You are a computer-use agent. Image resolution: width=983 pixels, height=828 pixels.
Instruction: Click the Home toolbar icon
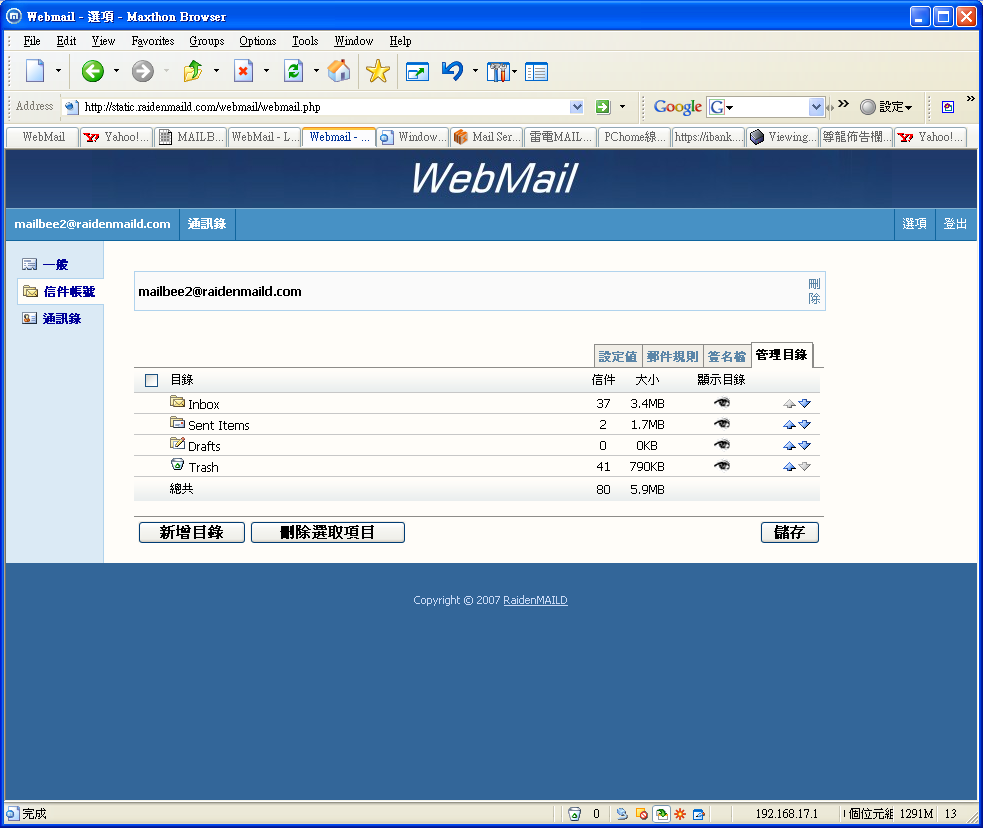pos(339,71)
